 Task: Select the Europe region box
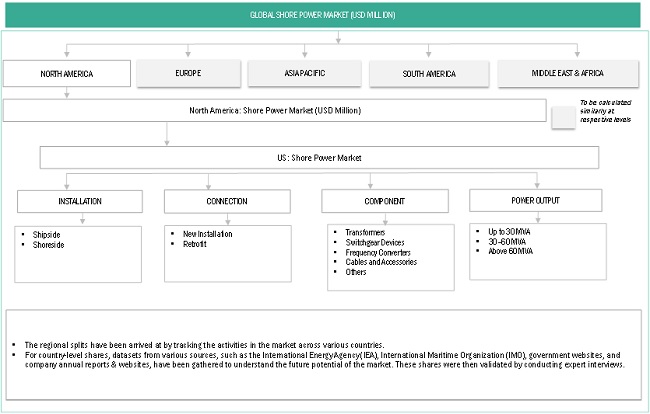pos(187,73)
